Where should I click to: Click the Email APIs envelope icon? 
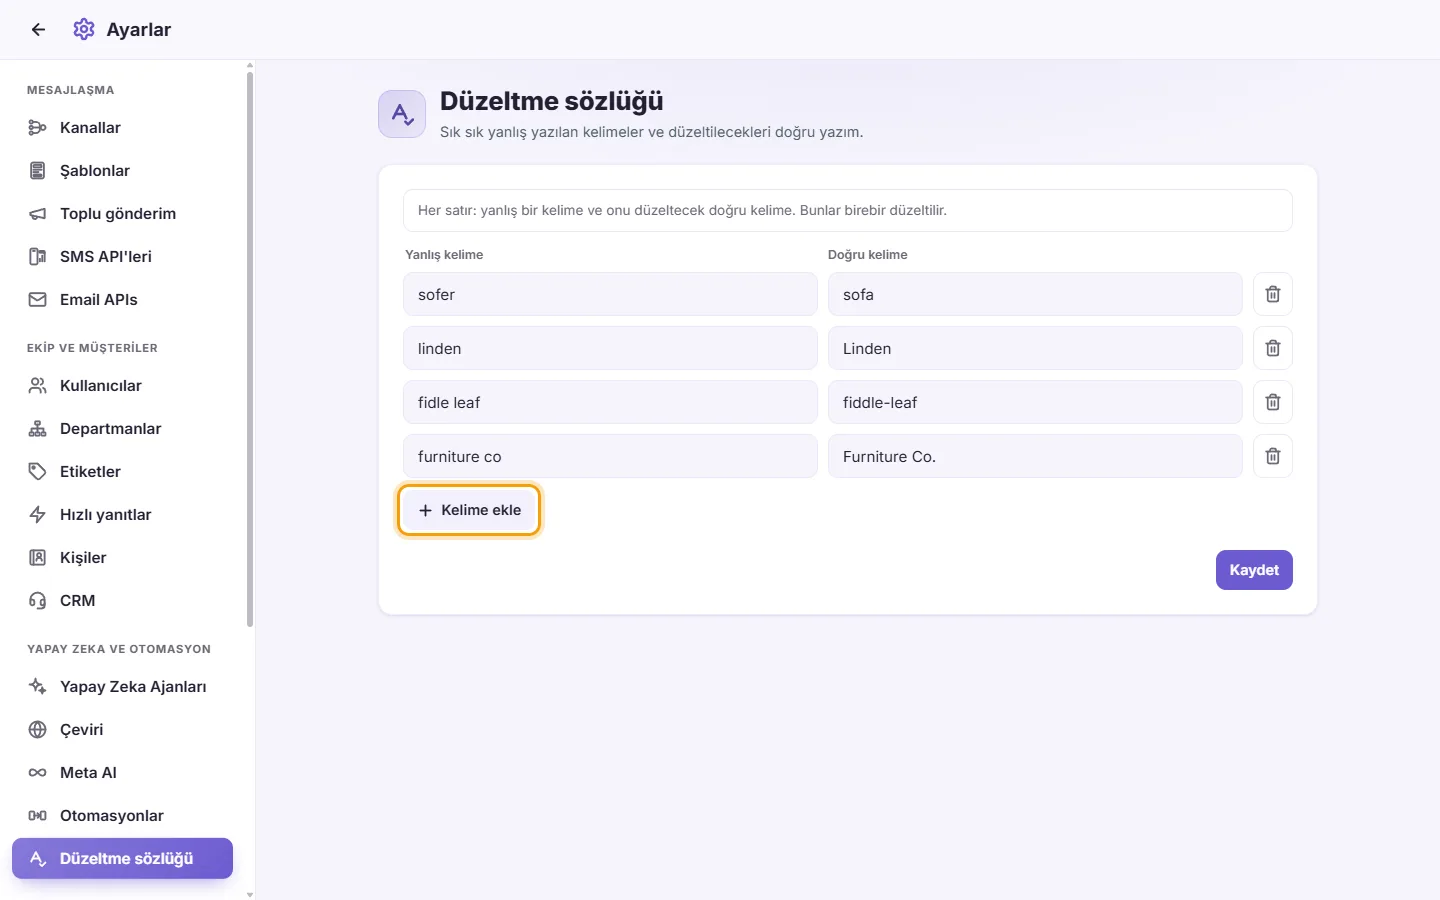[x=38, y=300]
